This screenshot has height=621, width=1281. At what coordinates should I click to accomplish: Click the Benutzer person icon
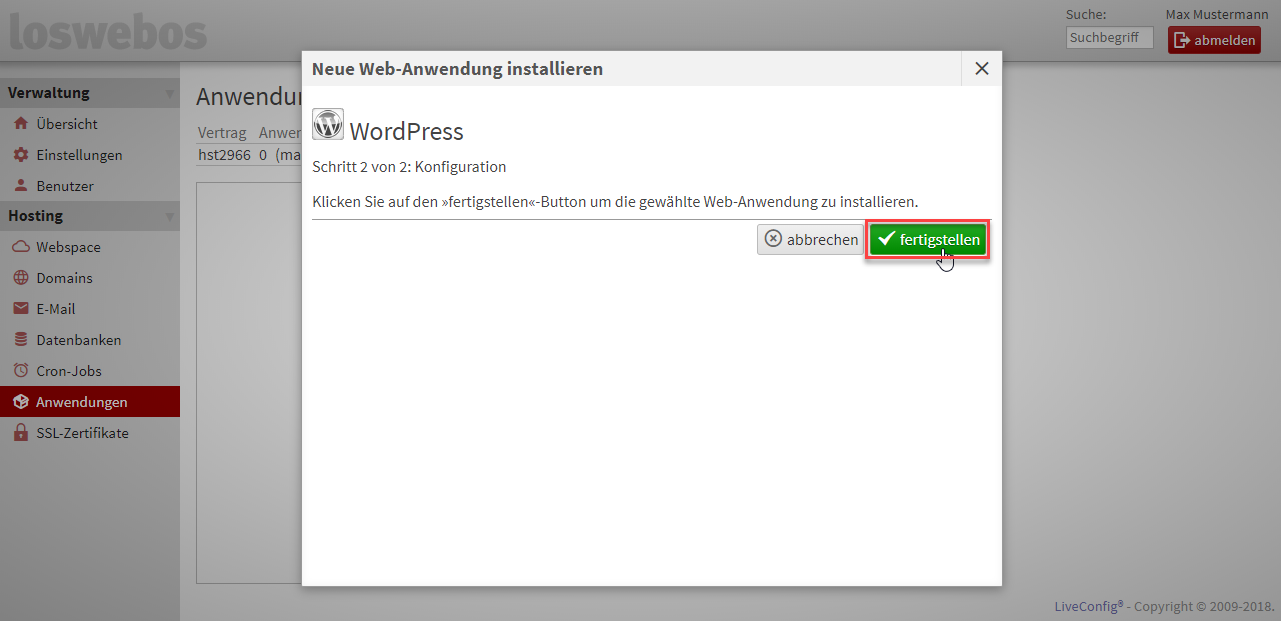pyautogui.click(x=20, y=186)
